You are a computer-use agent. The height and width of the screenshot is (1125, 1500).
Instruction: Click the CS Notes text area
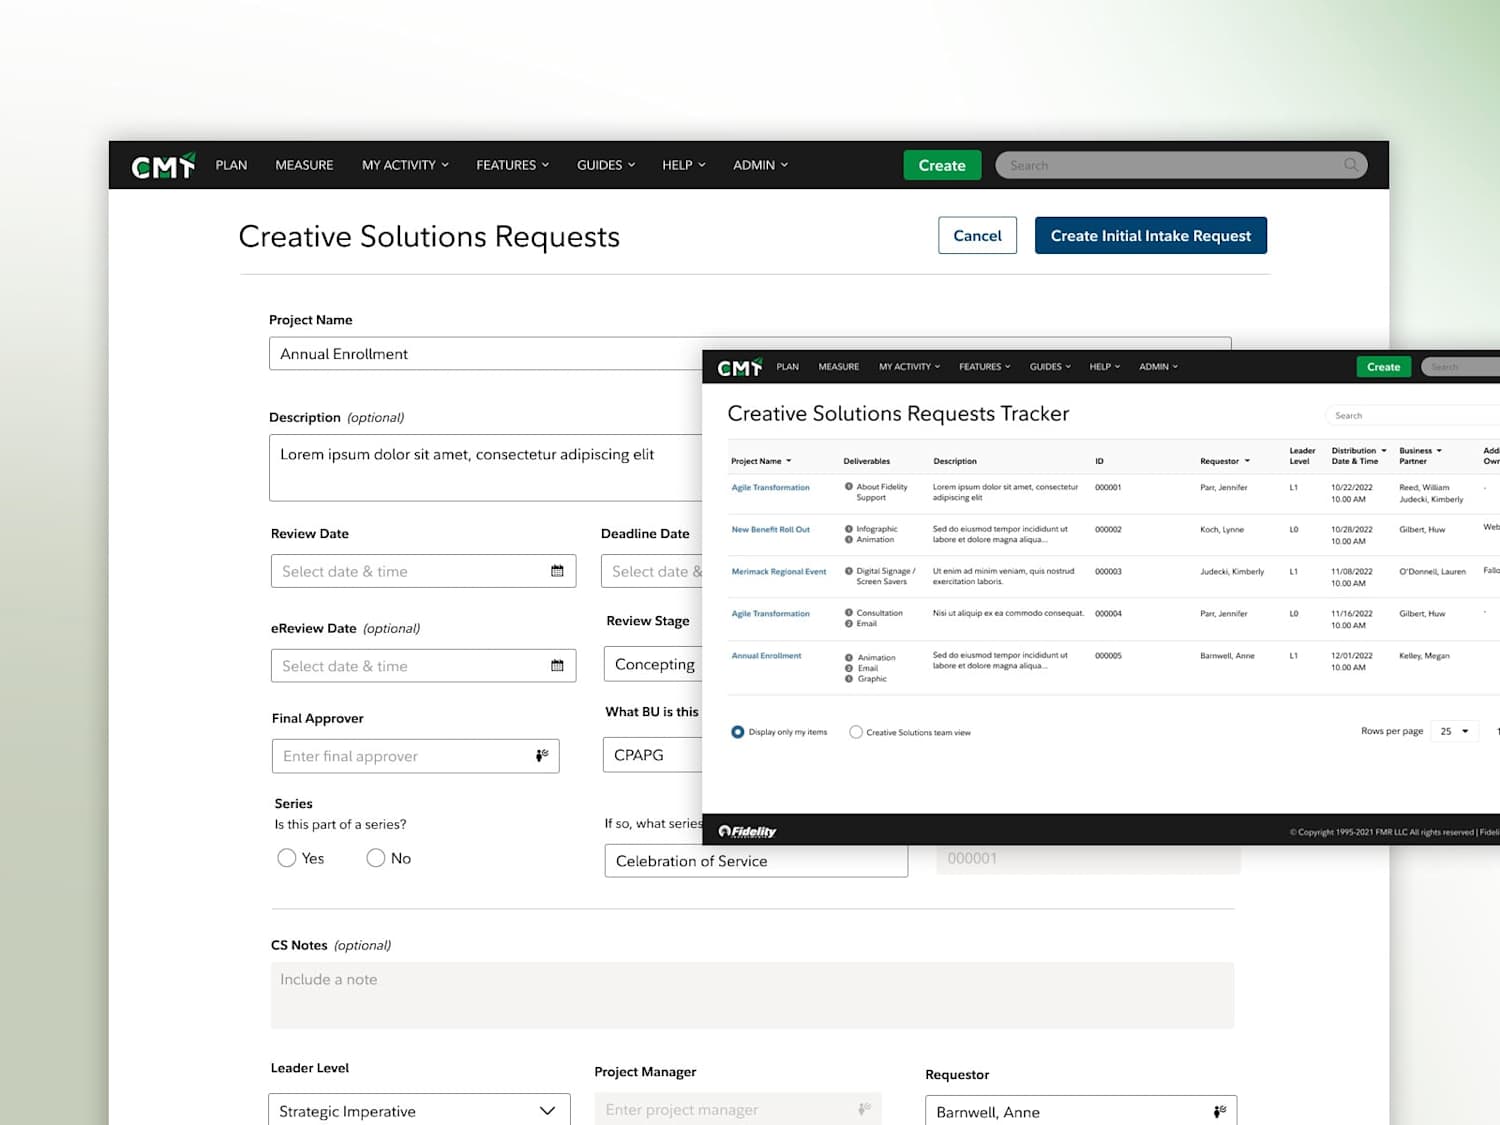coord(752,995)
